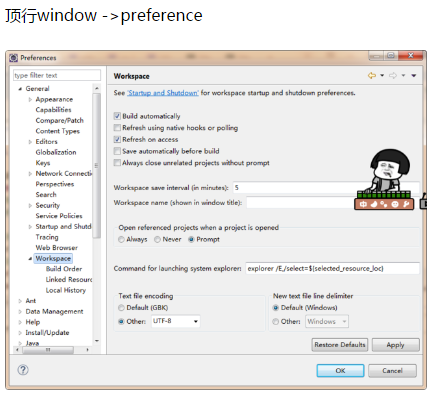Confirm with the OK button
This screenshot has height=395, width=446.
pos(340,371)
